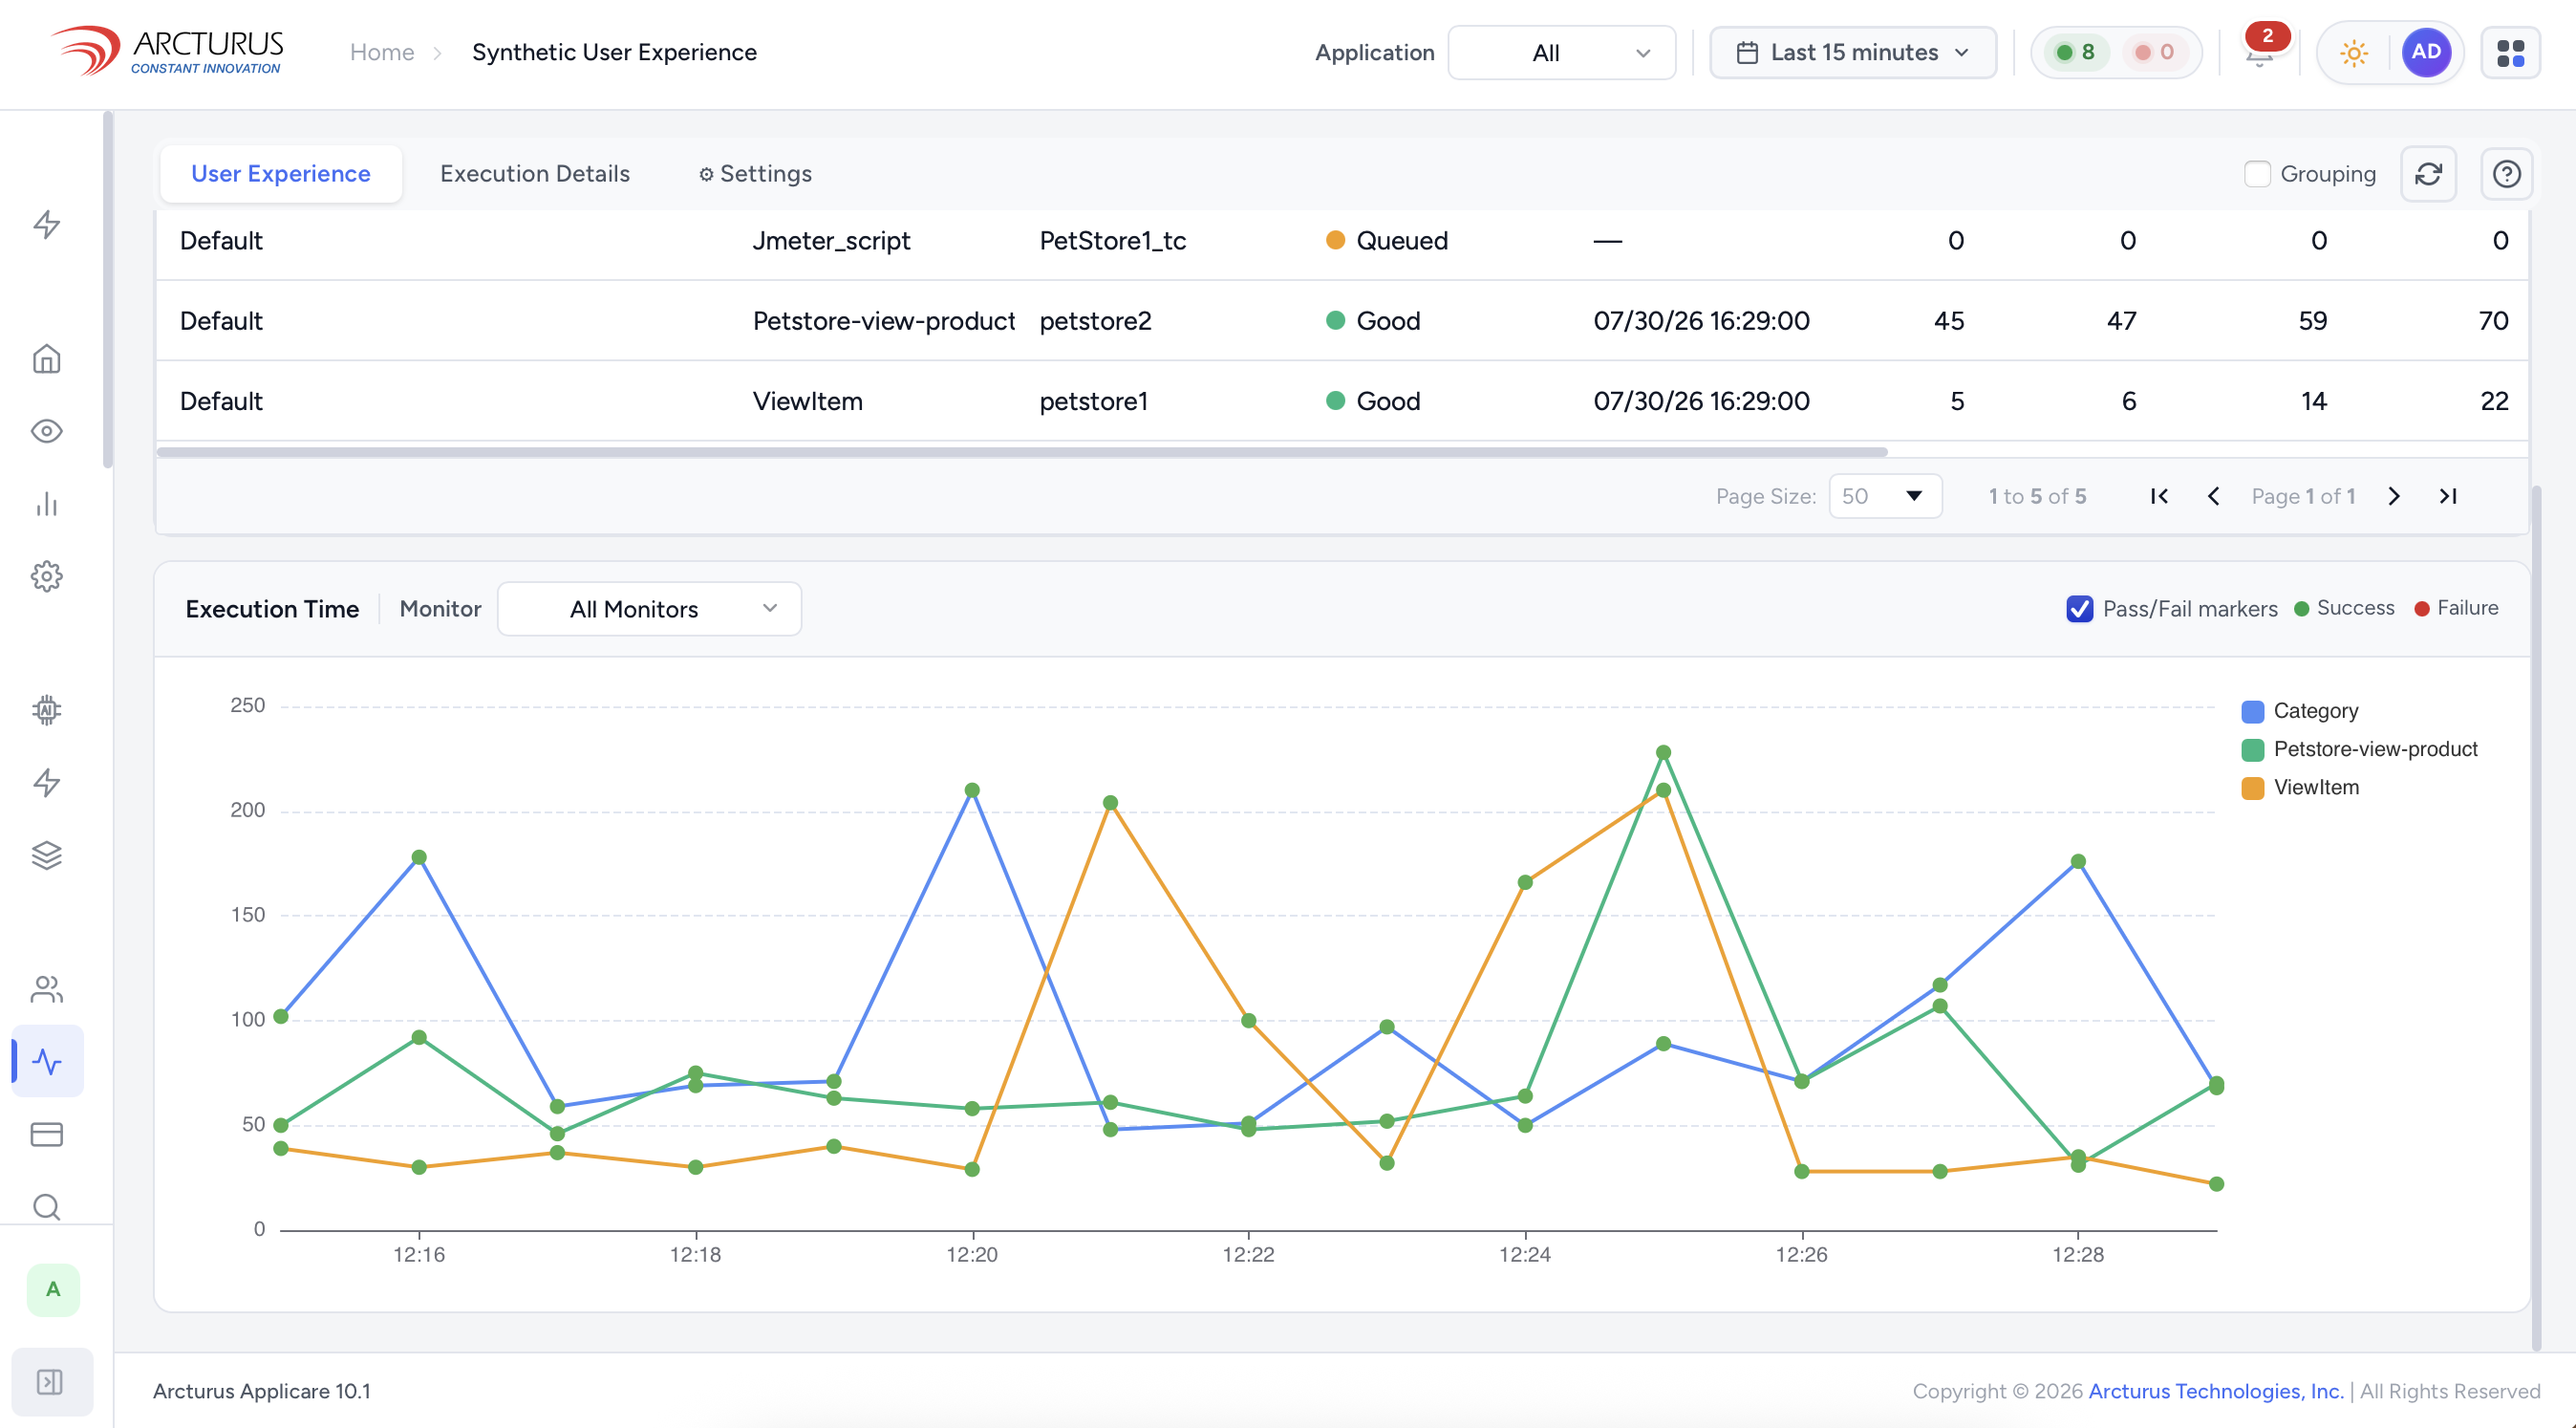The height and width of the screenshot is (1428, 2576).
Task: Click the green status count 8
Action: point(2076,52)
